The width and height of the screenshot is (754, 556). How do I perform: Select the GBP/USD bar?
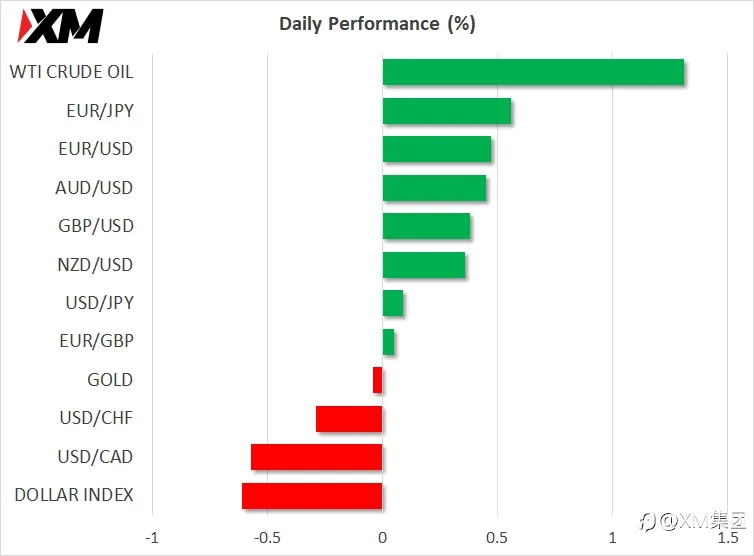(427, 226)
